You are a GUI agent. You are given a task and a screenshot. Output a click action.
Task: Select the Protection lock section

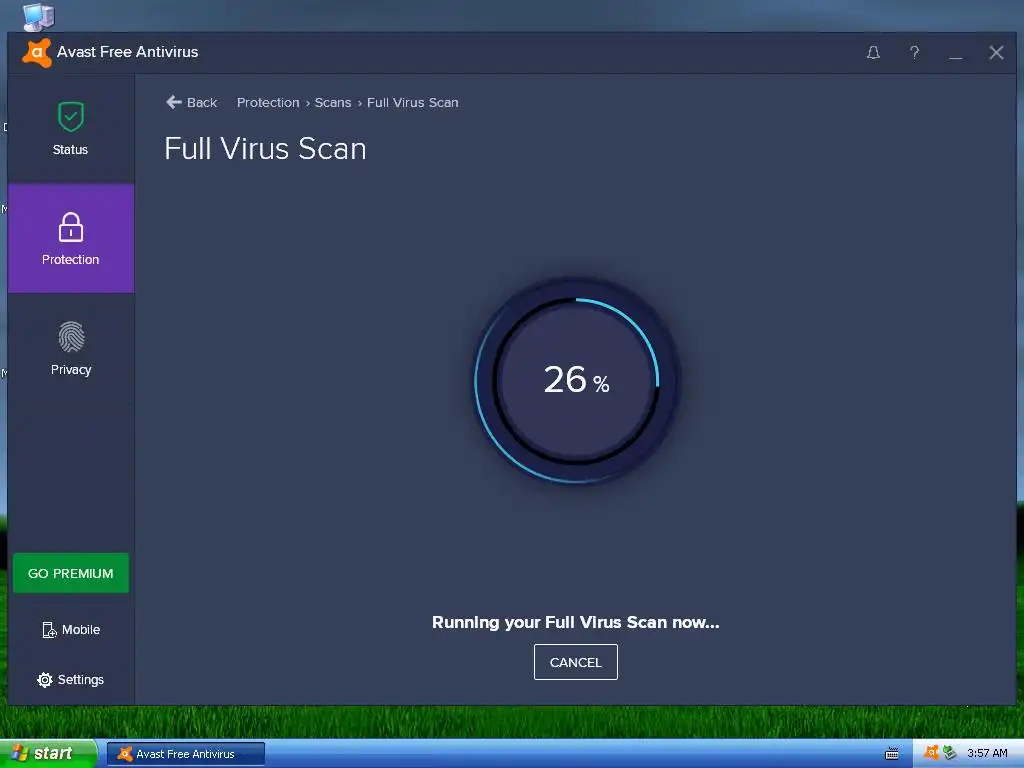point(71,238)
